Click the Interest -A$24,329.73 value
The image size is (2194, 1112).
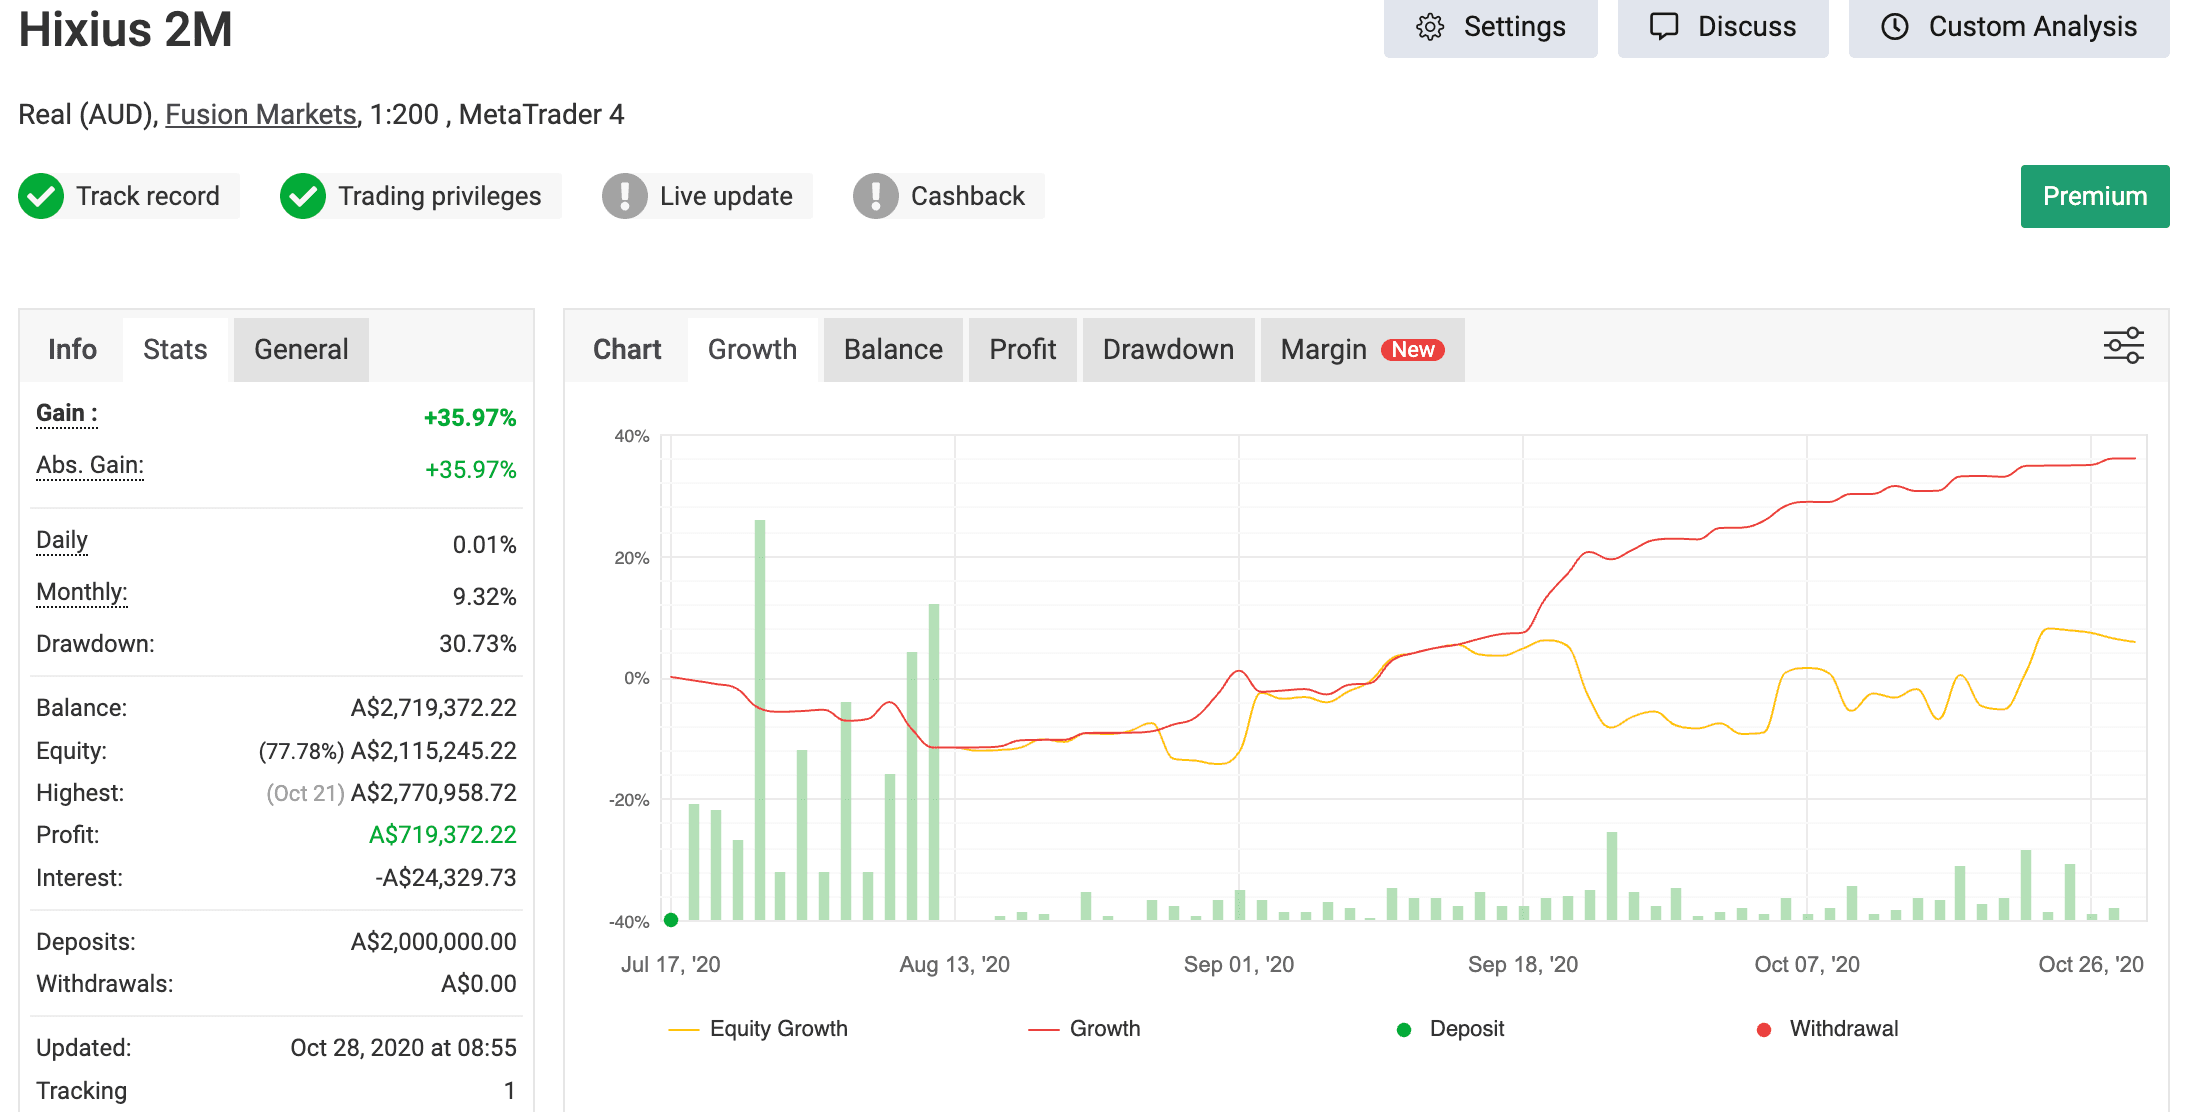(x=446, y=878)
